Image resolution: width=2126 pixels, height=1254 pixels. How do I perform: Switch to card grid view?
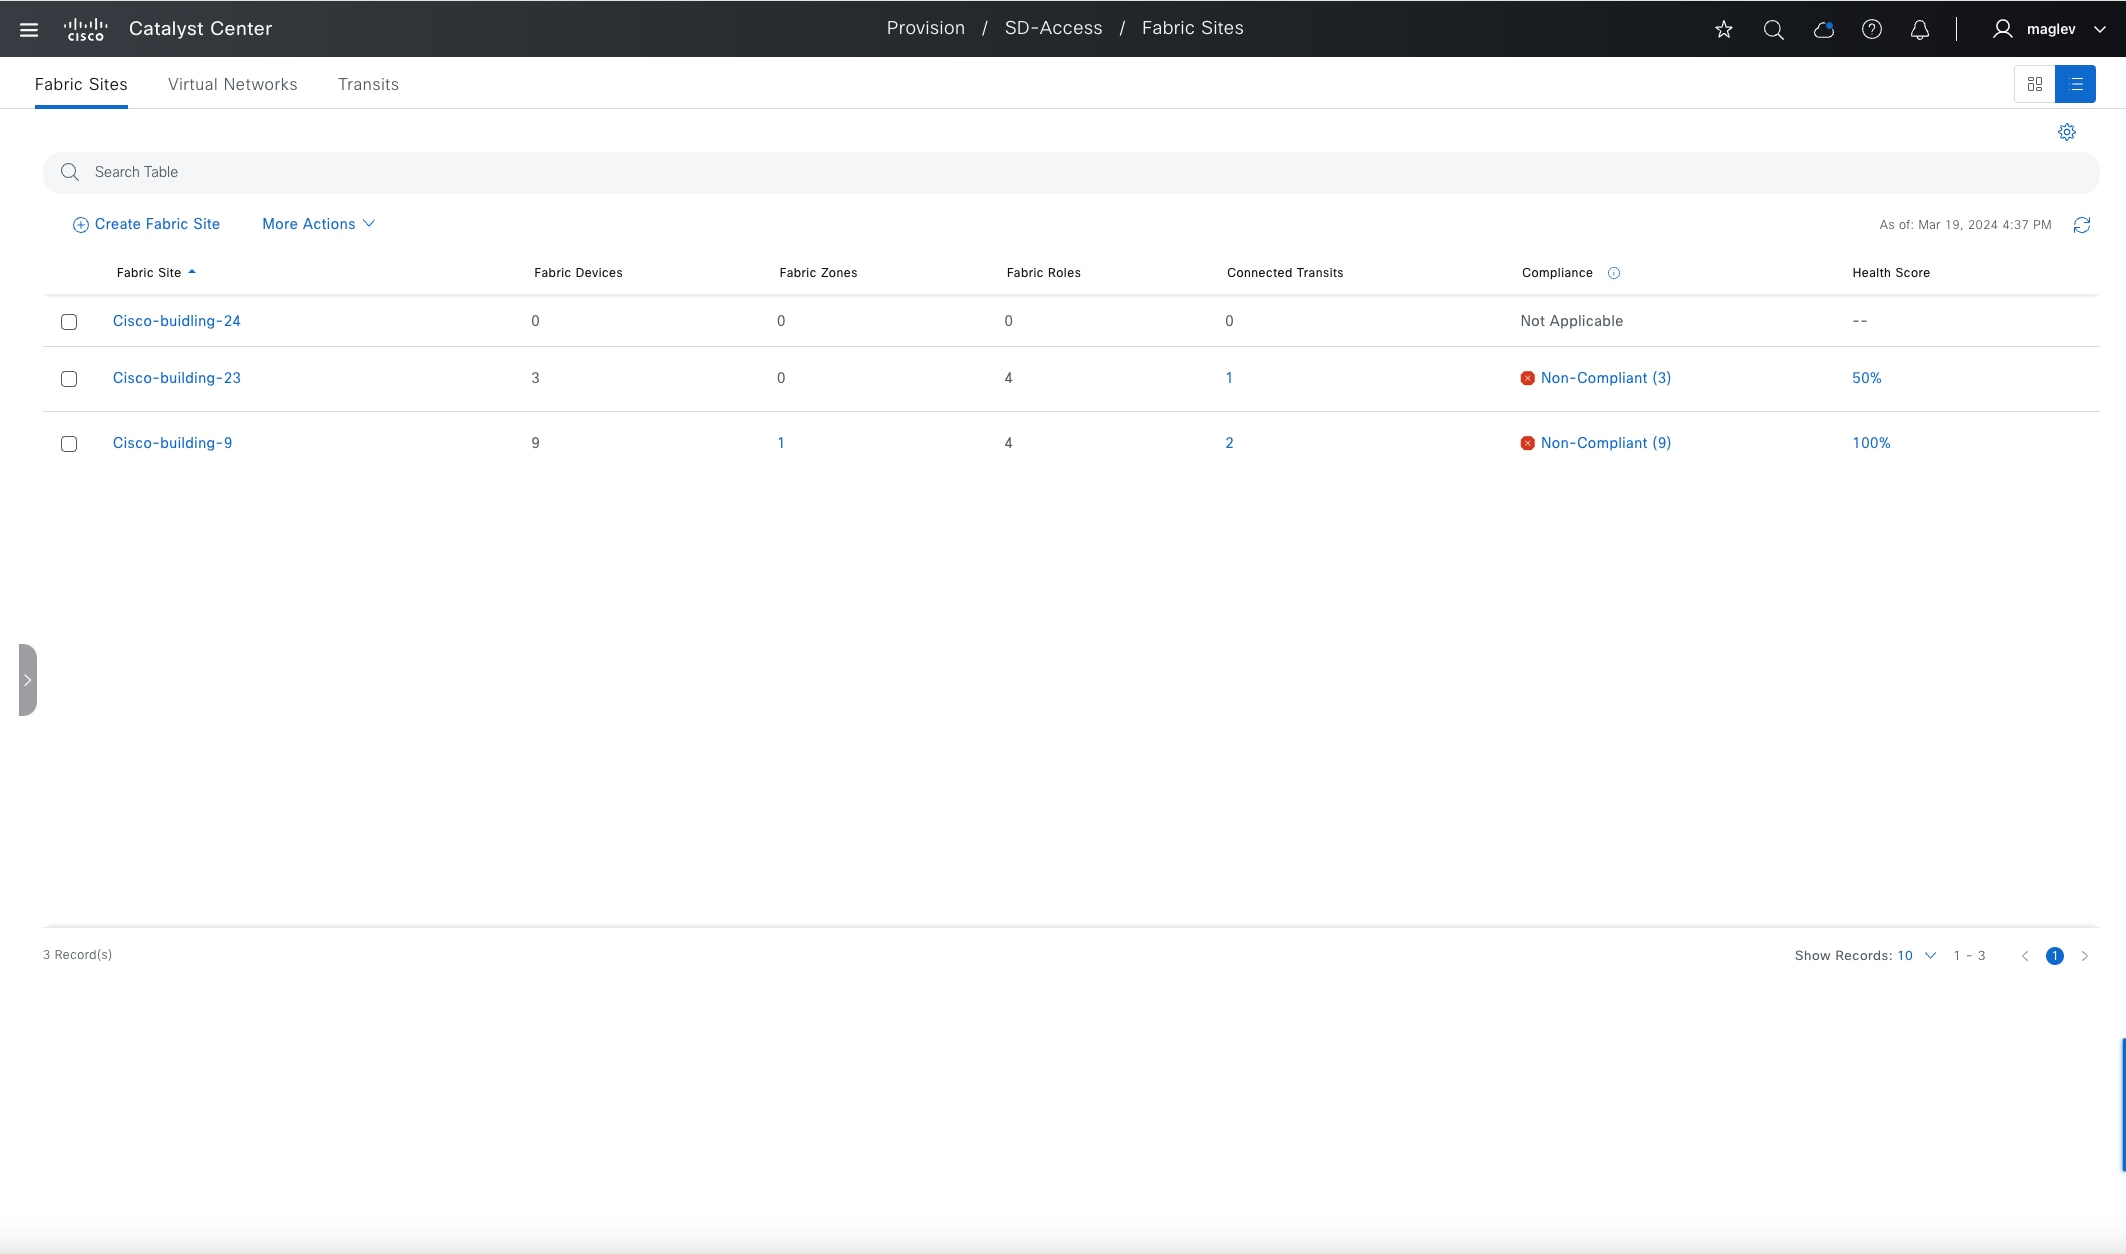tap(2034, 84)
